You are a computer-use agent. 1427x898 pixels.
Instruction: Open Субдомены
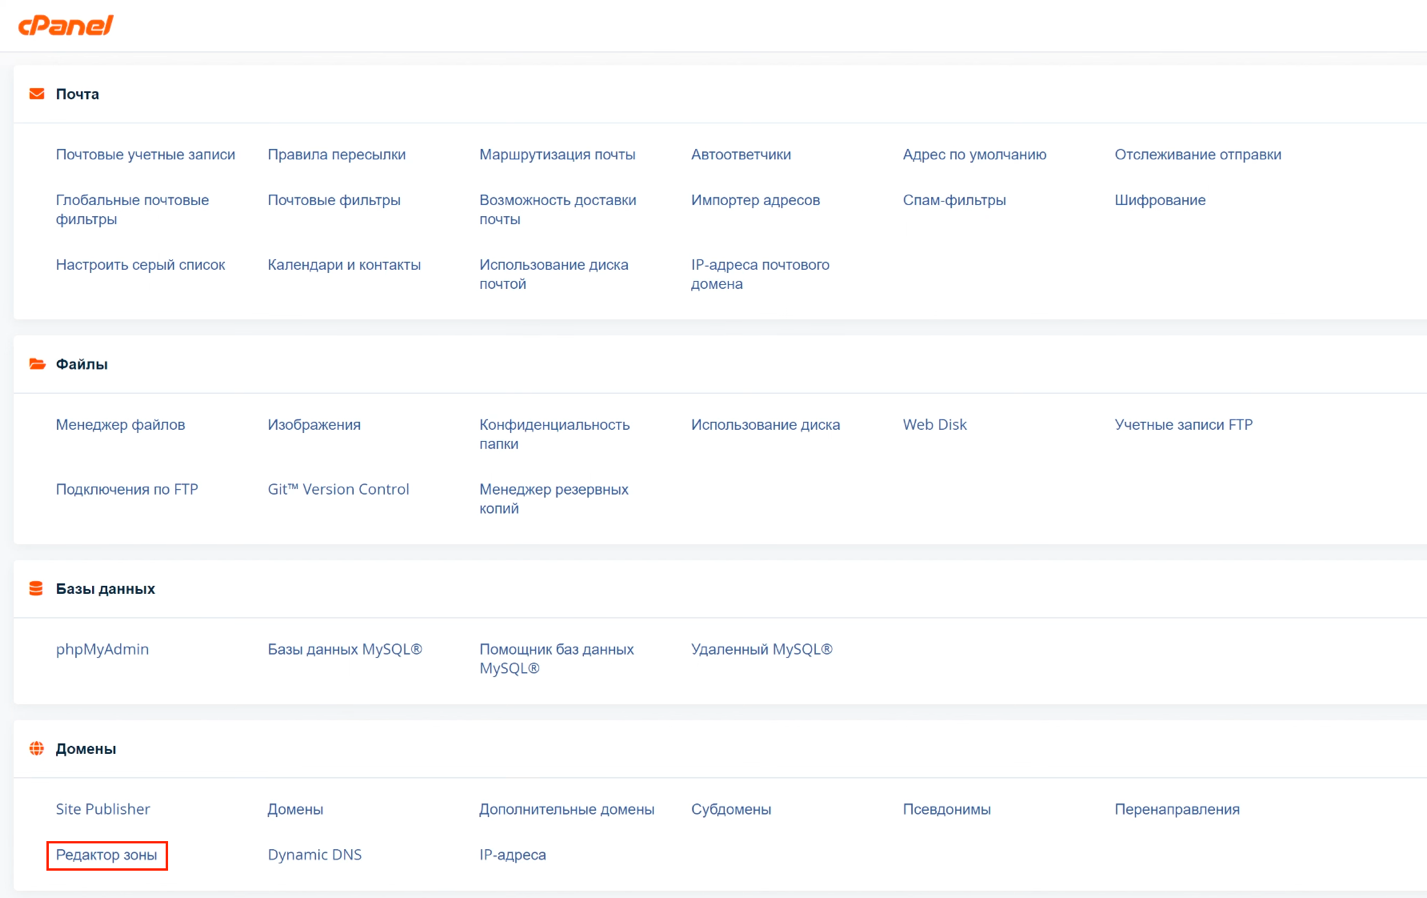(731, 810)
